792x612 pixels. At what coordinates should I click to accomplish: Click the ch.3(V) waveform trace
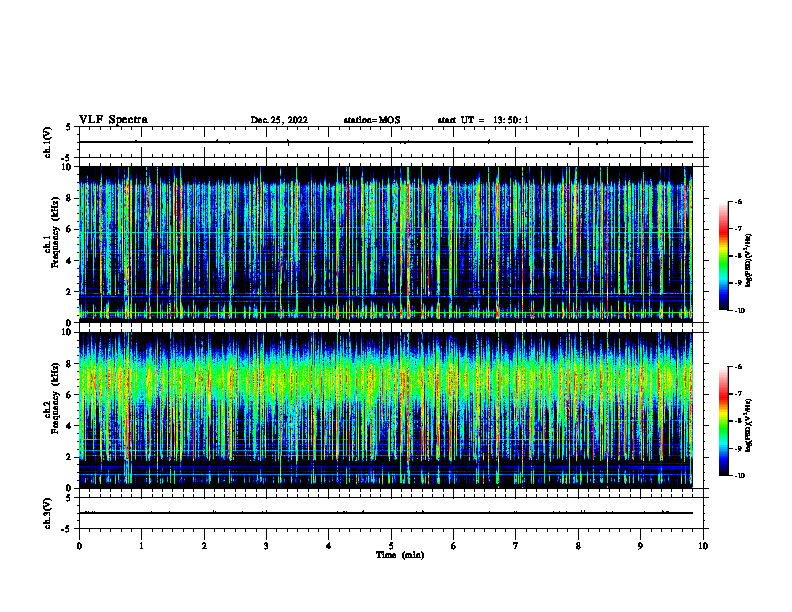pos(386,513)
